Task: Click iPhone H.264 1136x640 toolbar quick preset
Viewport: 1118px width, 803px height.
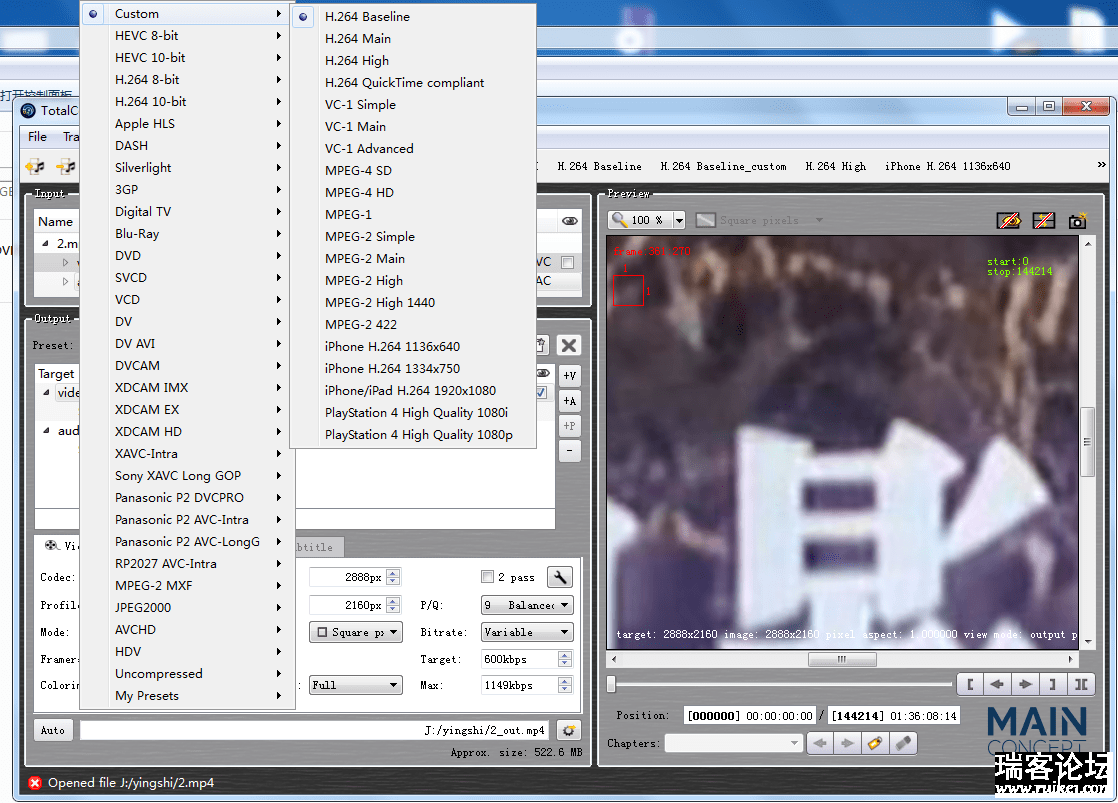Action: click(x=948, y=166)
